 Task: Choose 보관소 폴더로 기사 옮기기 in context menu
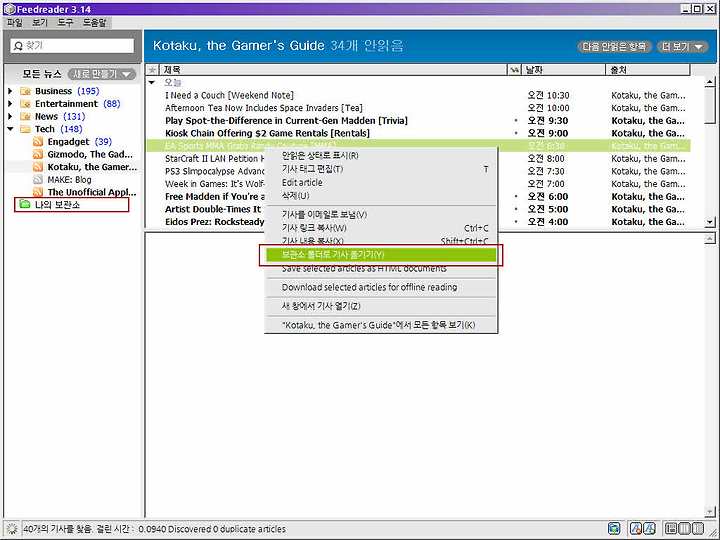381,255
